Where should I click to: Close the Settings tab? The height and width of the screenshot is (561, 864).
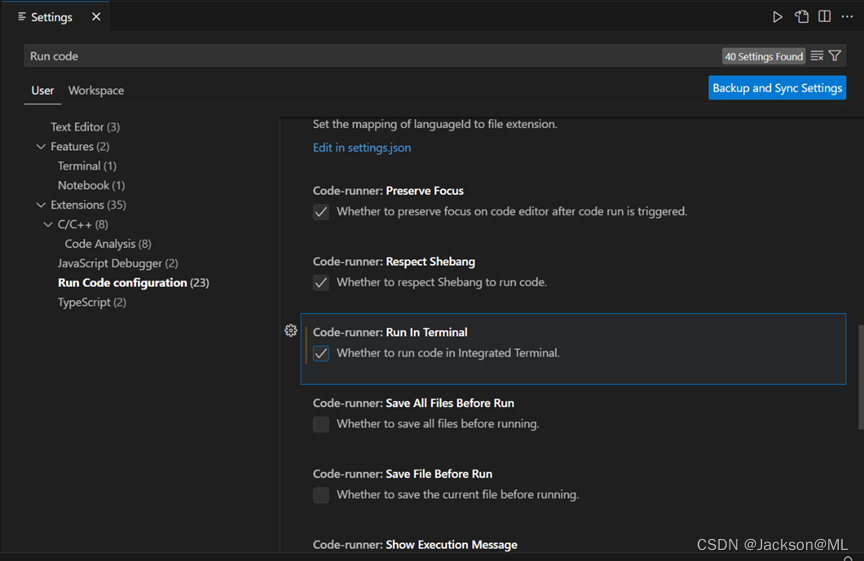click(96, 17)
